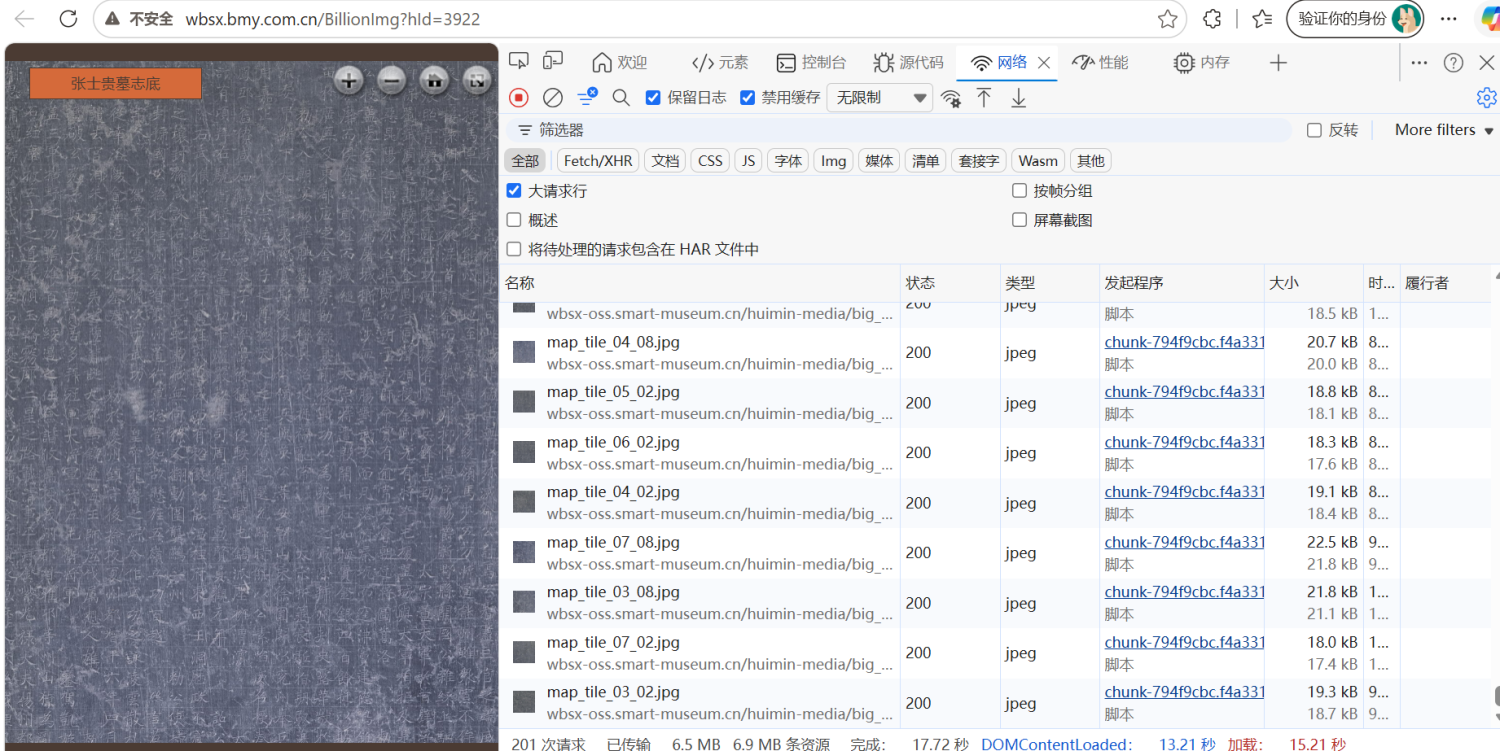Zoom out on the epitaph image
The width and height of the screenshot is (1500, 751).
(x=391, y=81)
